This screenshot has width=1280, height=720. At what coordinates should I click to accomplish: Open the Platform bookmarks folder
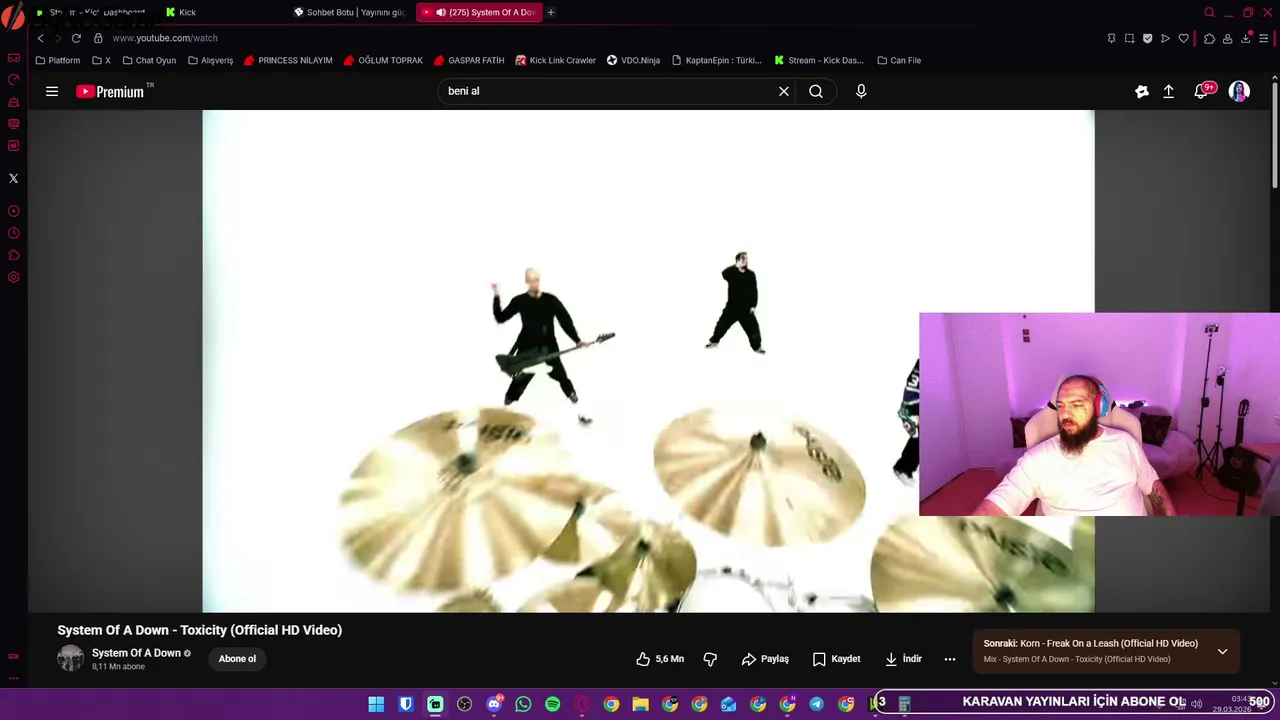point(58,60)
